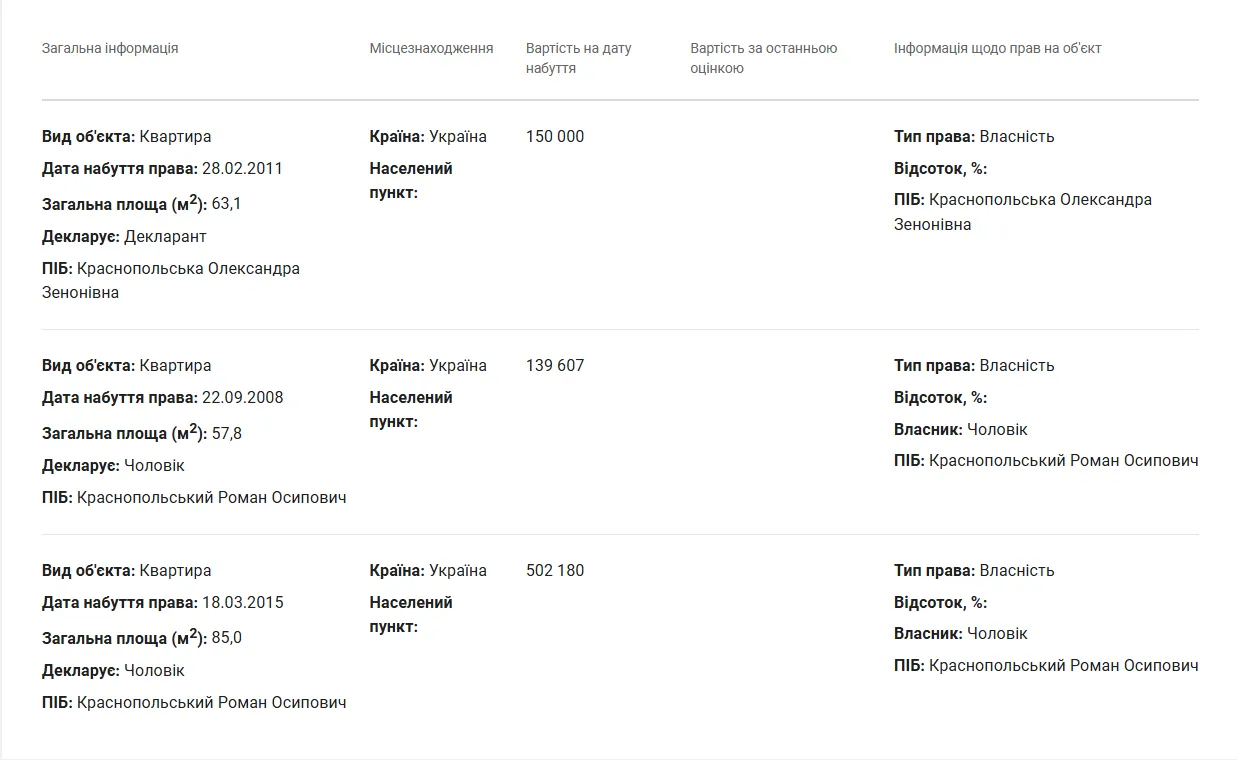
Task: Click the total area value 57,8
Action: tap(227, 433)
